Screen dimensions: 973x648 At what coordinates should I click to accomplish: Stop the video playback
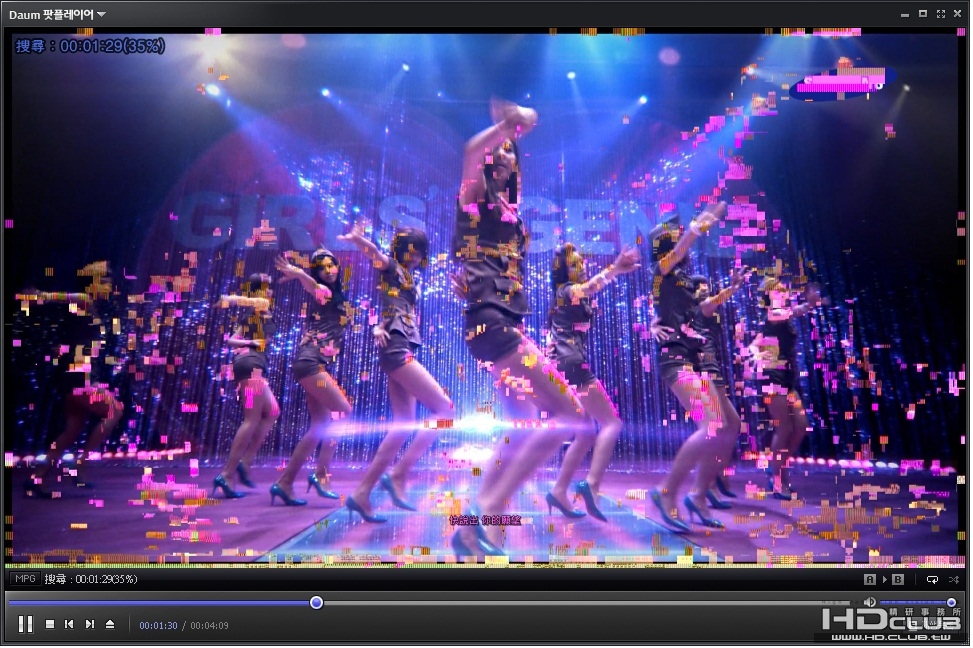pos(50,625)
